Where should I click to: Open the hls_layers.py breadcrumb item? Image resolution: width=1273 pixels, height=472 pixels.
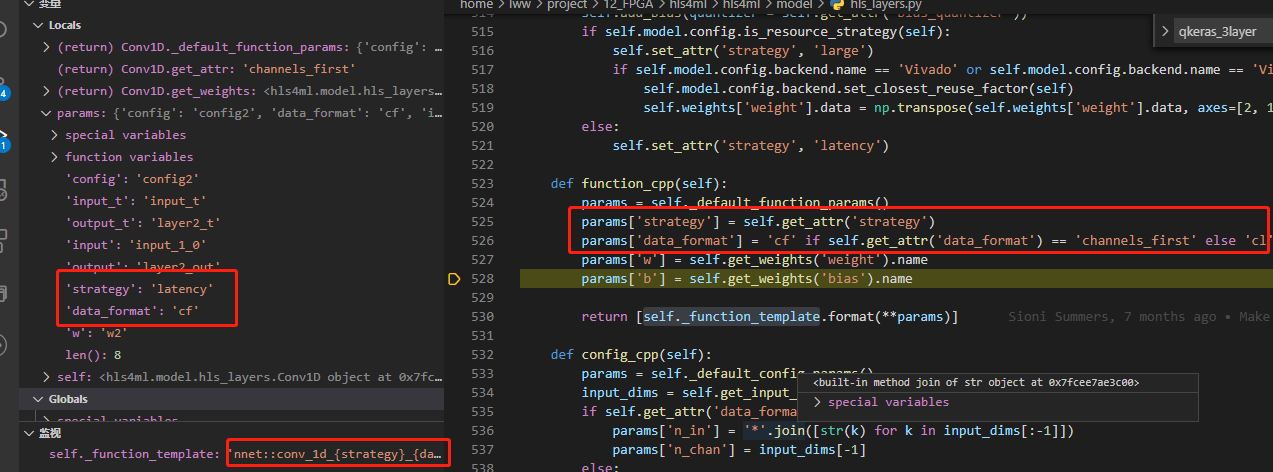pos(885,5)
